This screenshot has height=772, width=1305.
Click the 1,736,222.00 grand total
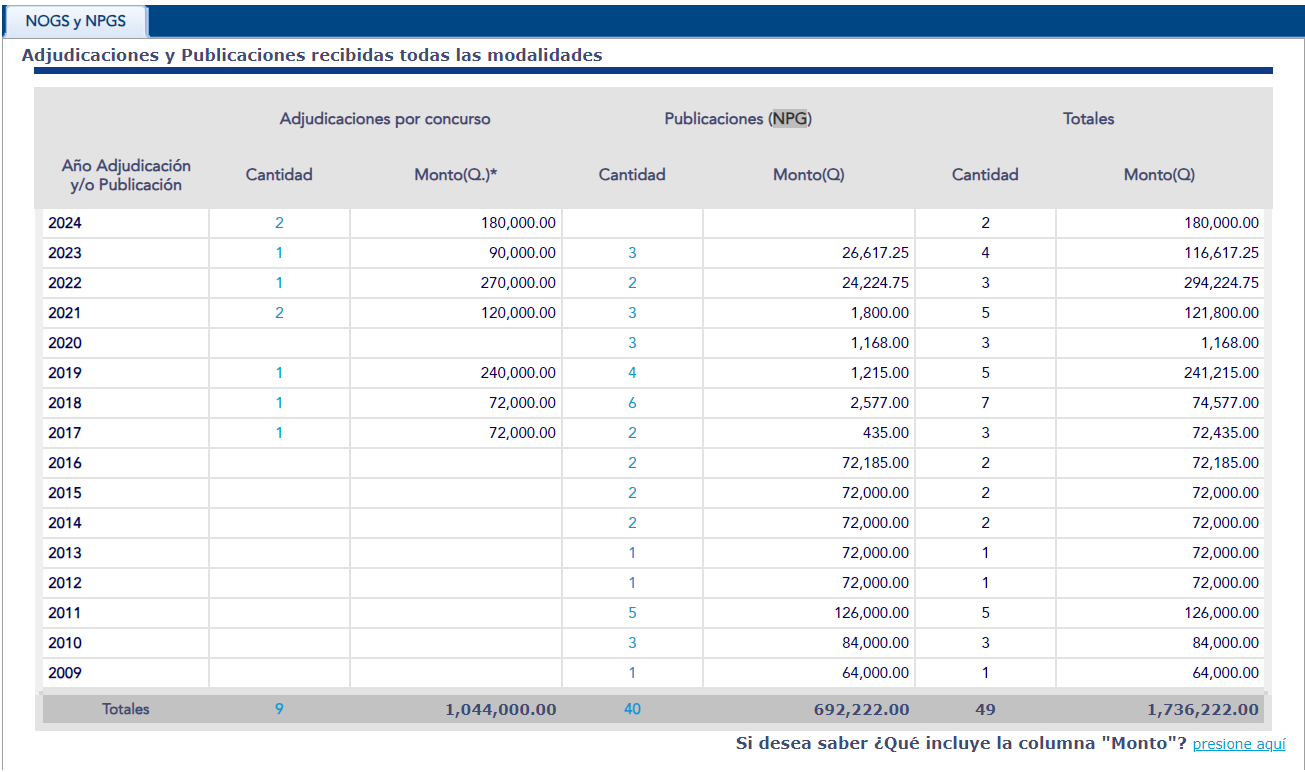point(1203,709)
